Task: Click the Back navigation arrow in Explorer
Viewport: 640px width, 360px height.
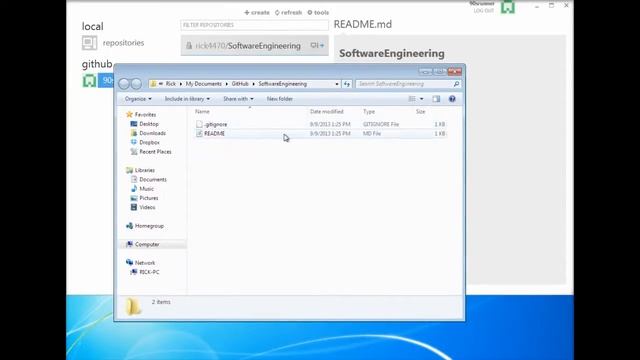Action: tap(124, 84)
